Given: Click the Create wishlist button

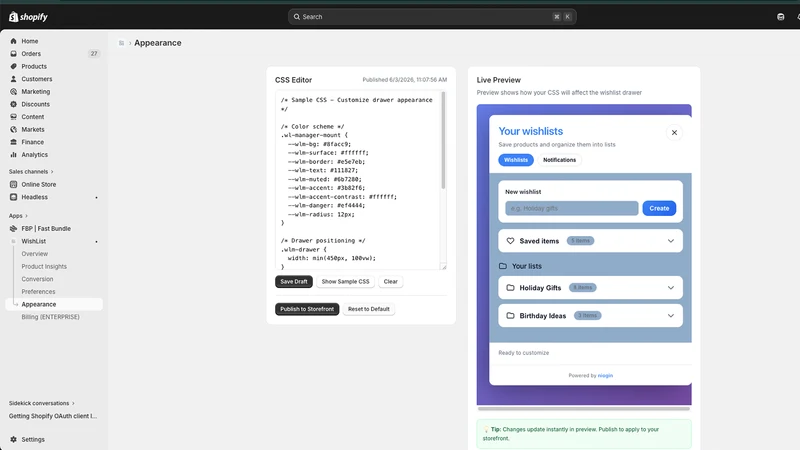Looking at the screenshot, I should 659,208.
